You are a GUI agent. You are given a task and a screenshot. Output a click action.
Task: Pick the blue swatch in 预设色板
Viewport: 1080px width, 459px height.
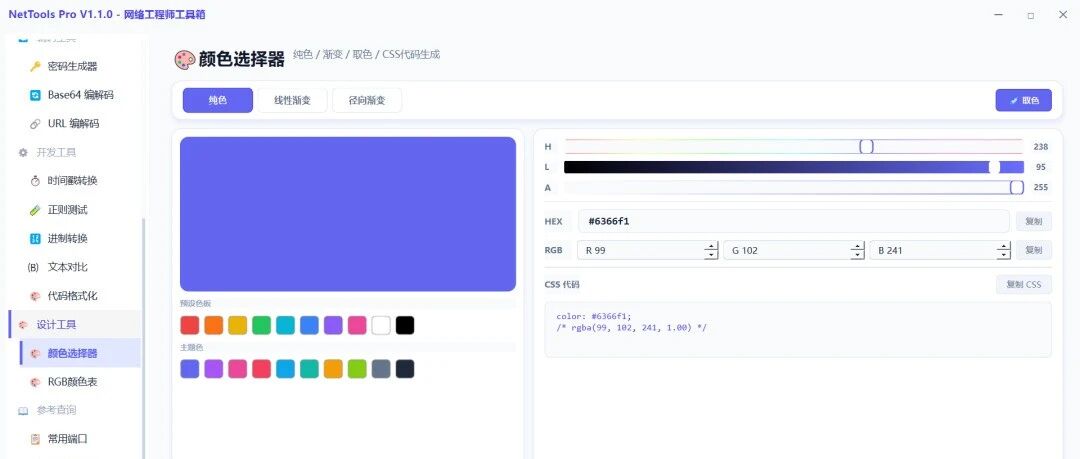309,325
